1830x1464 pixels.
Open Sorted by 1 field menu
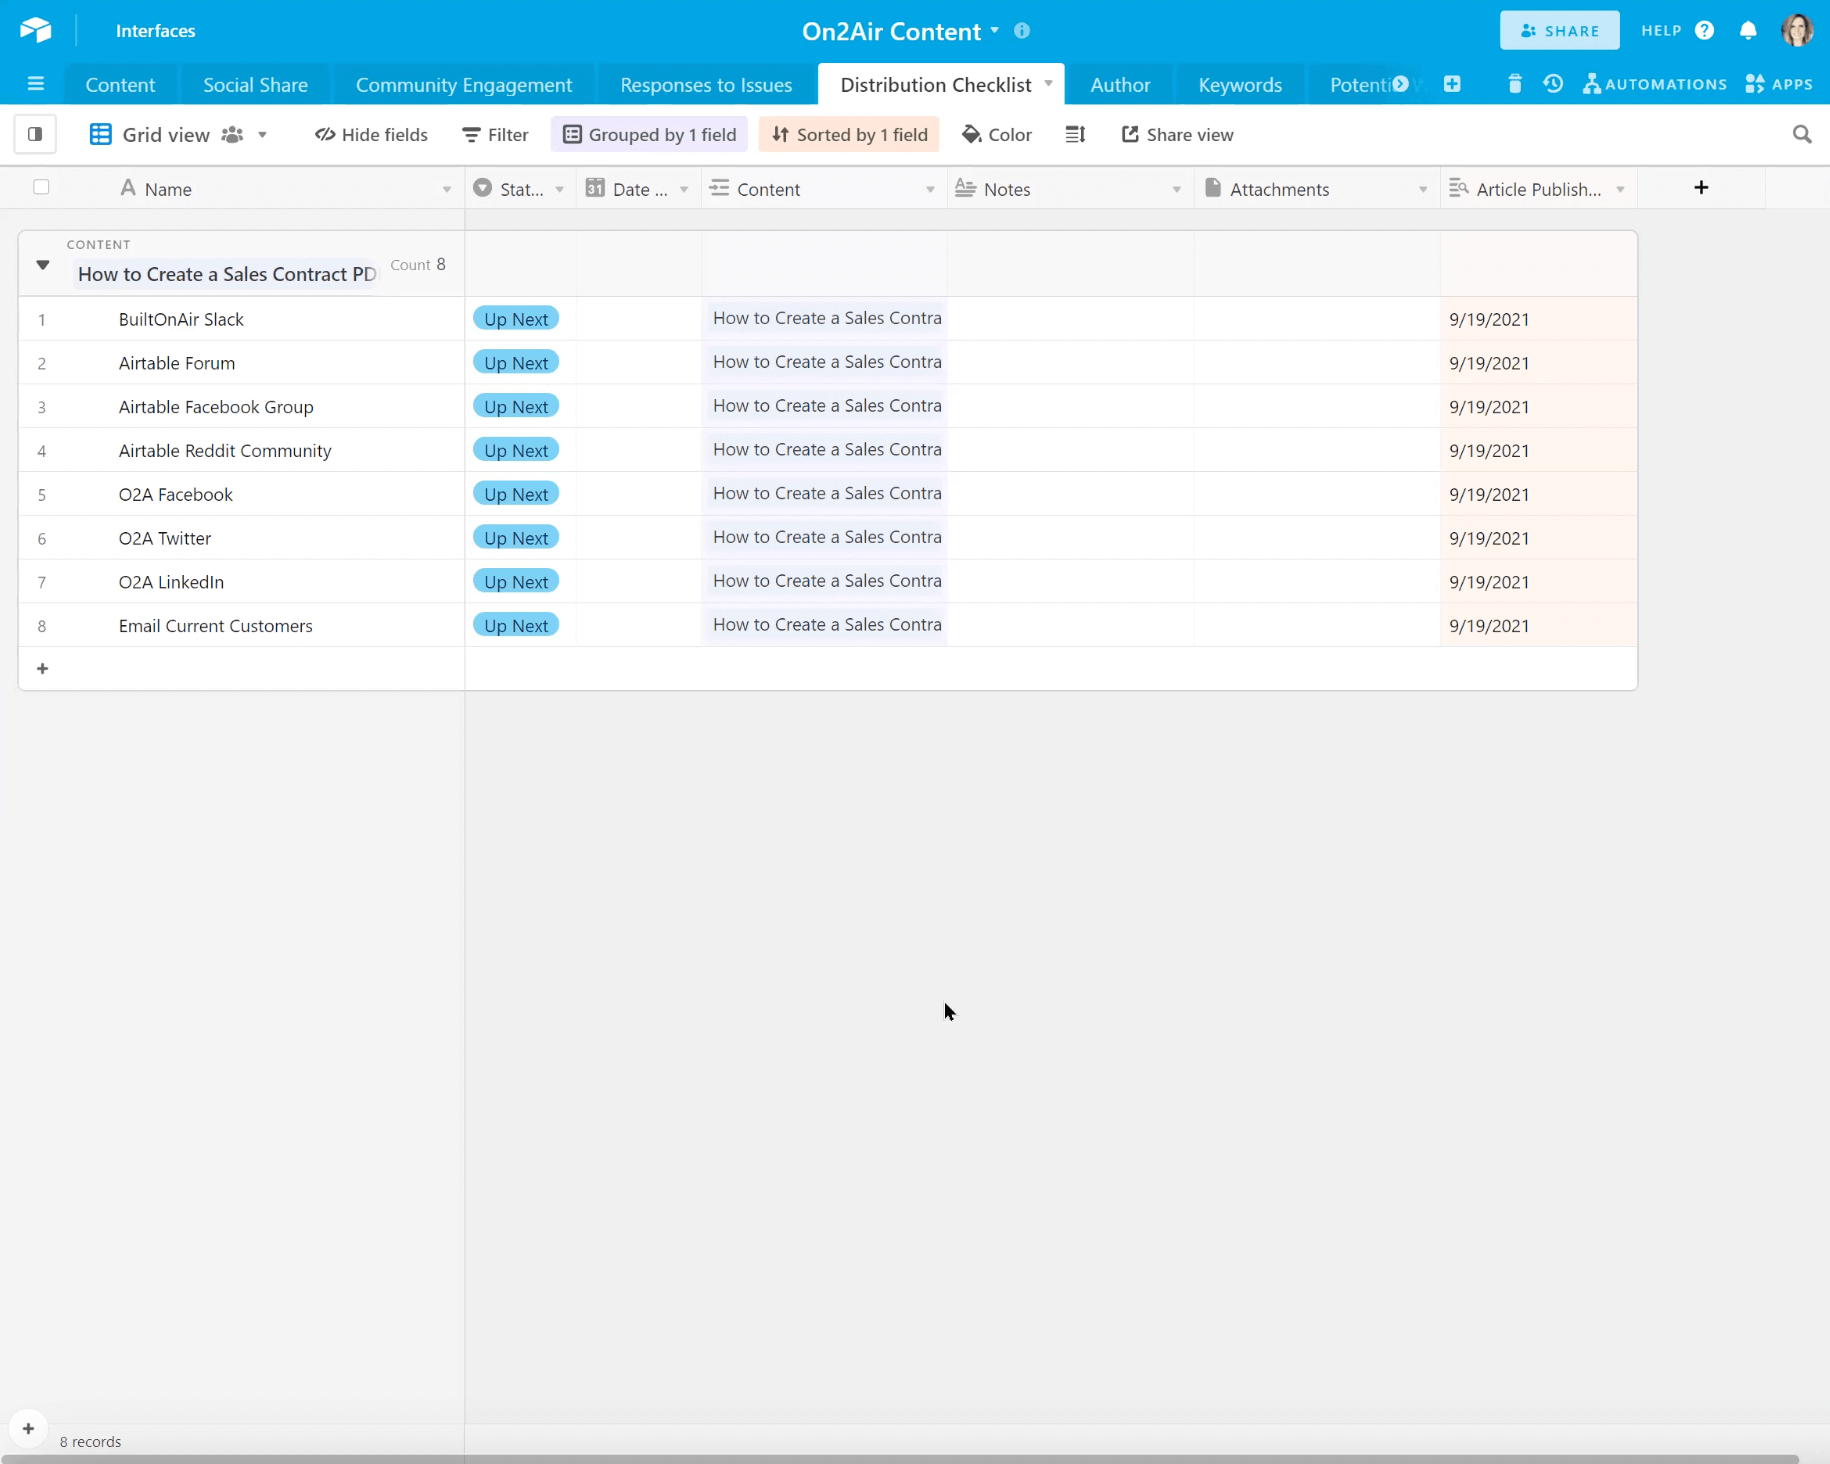pos(849,134)
